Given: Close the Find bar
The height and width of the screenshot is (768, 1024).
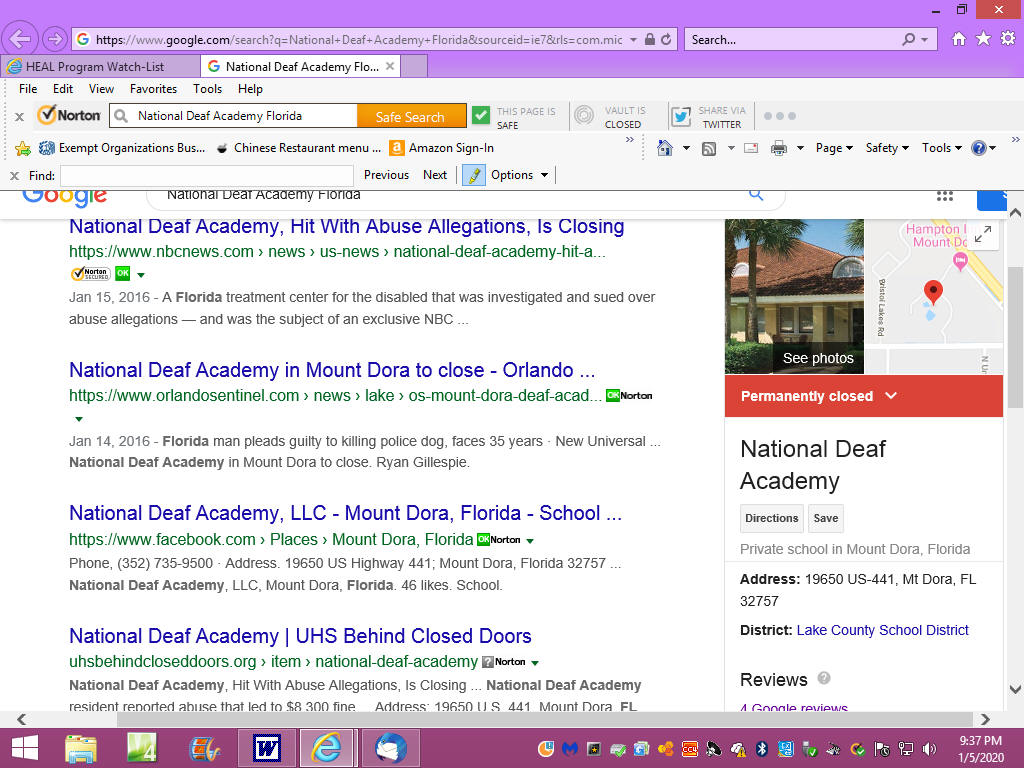Looking at the screenshot, I should [x=14, y=176].
